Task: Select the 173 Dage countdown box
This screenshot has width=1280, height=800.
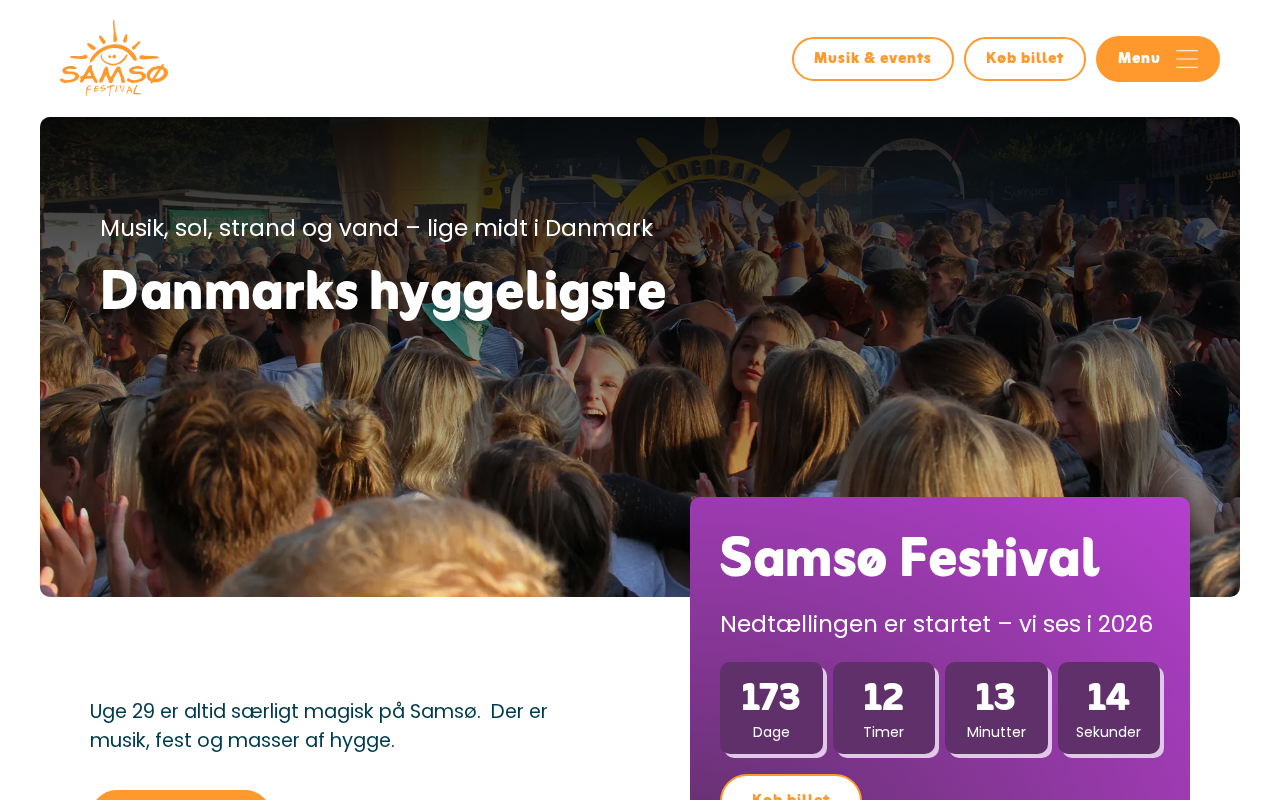Action: click(x=771, y=708)
